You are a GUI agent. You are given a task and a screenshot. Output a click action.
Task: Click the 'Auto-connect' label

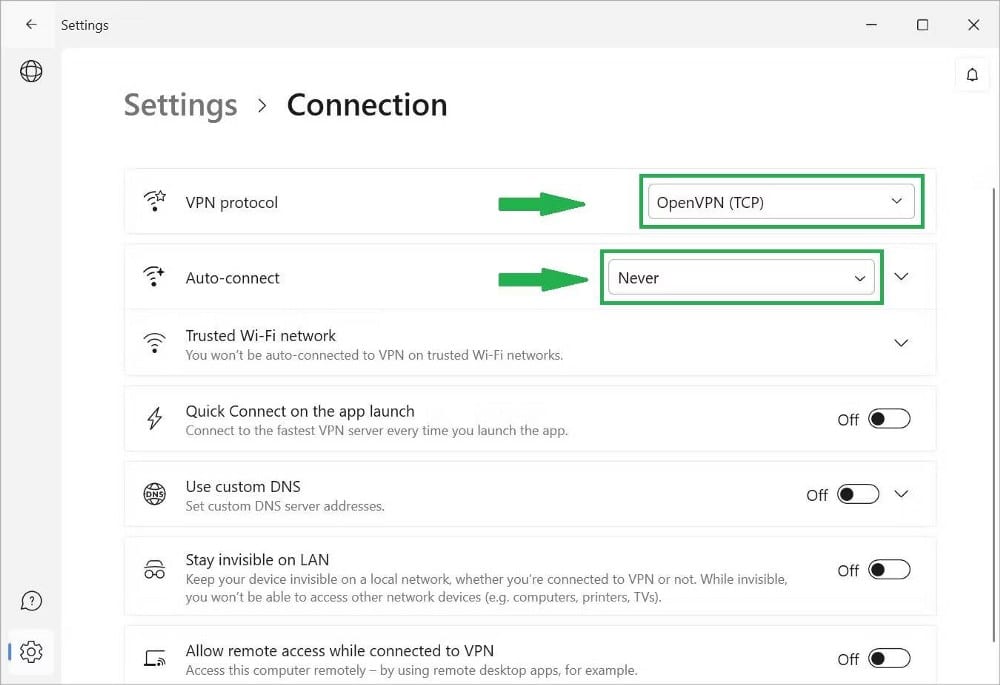(x=232, y=278)
